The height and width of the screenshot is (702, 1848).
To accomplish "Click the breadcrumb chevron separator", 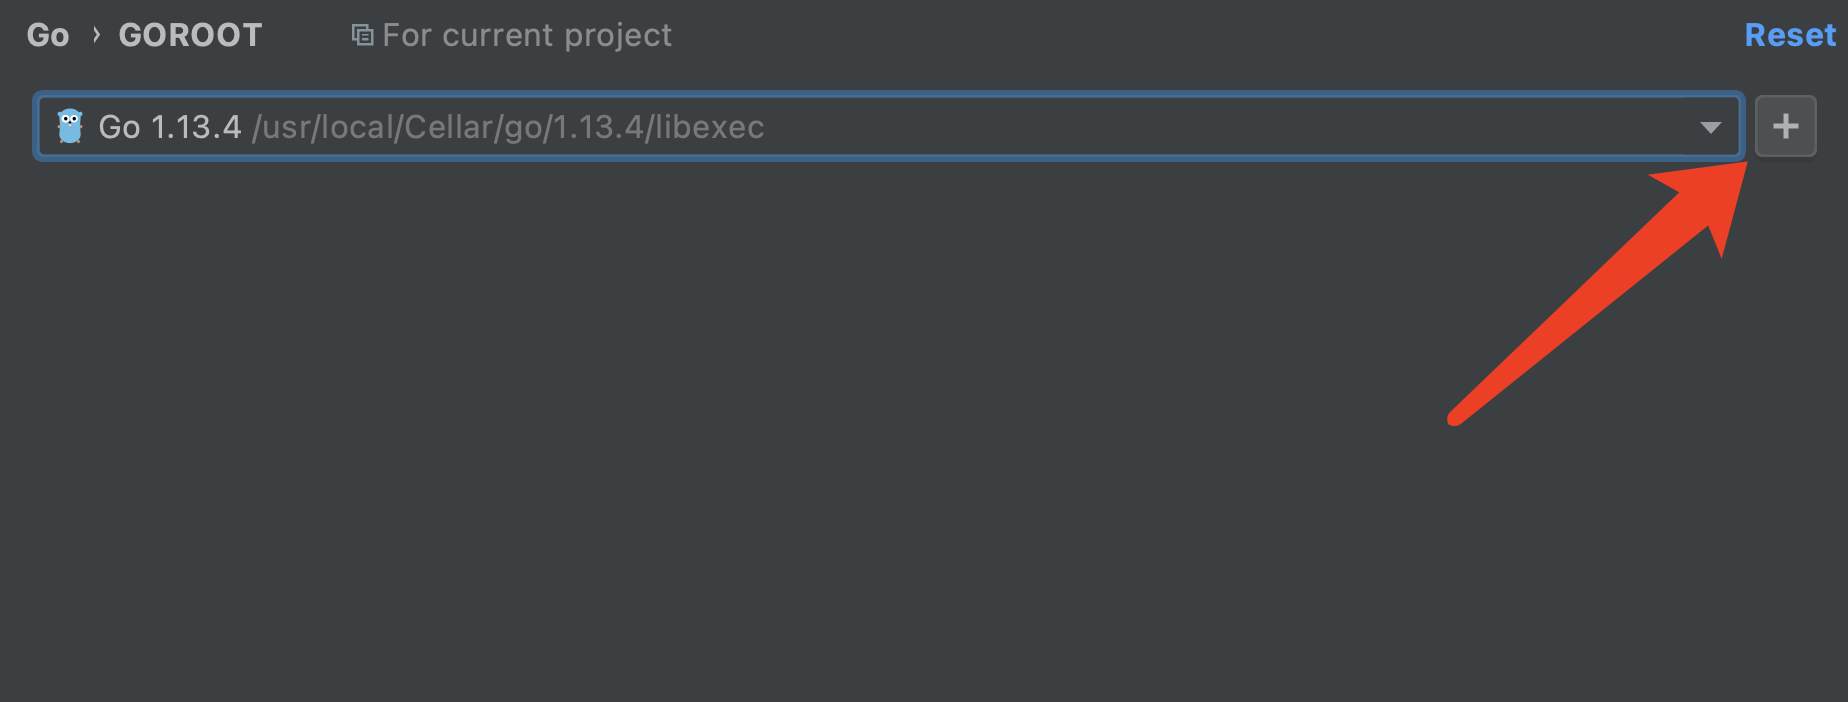I will click(96, 35).
